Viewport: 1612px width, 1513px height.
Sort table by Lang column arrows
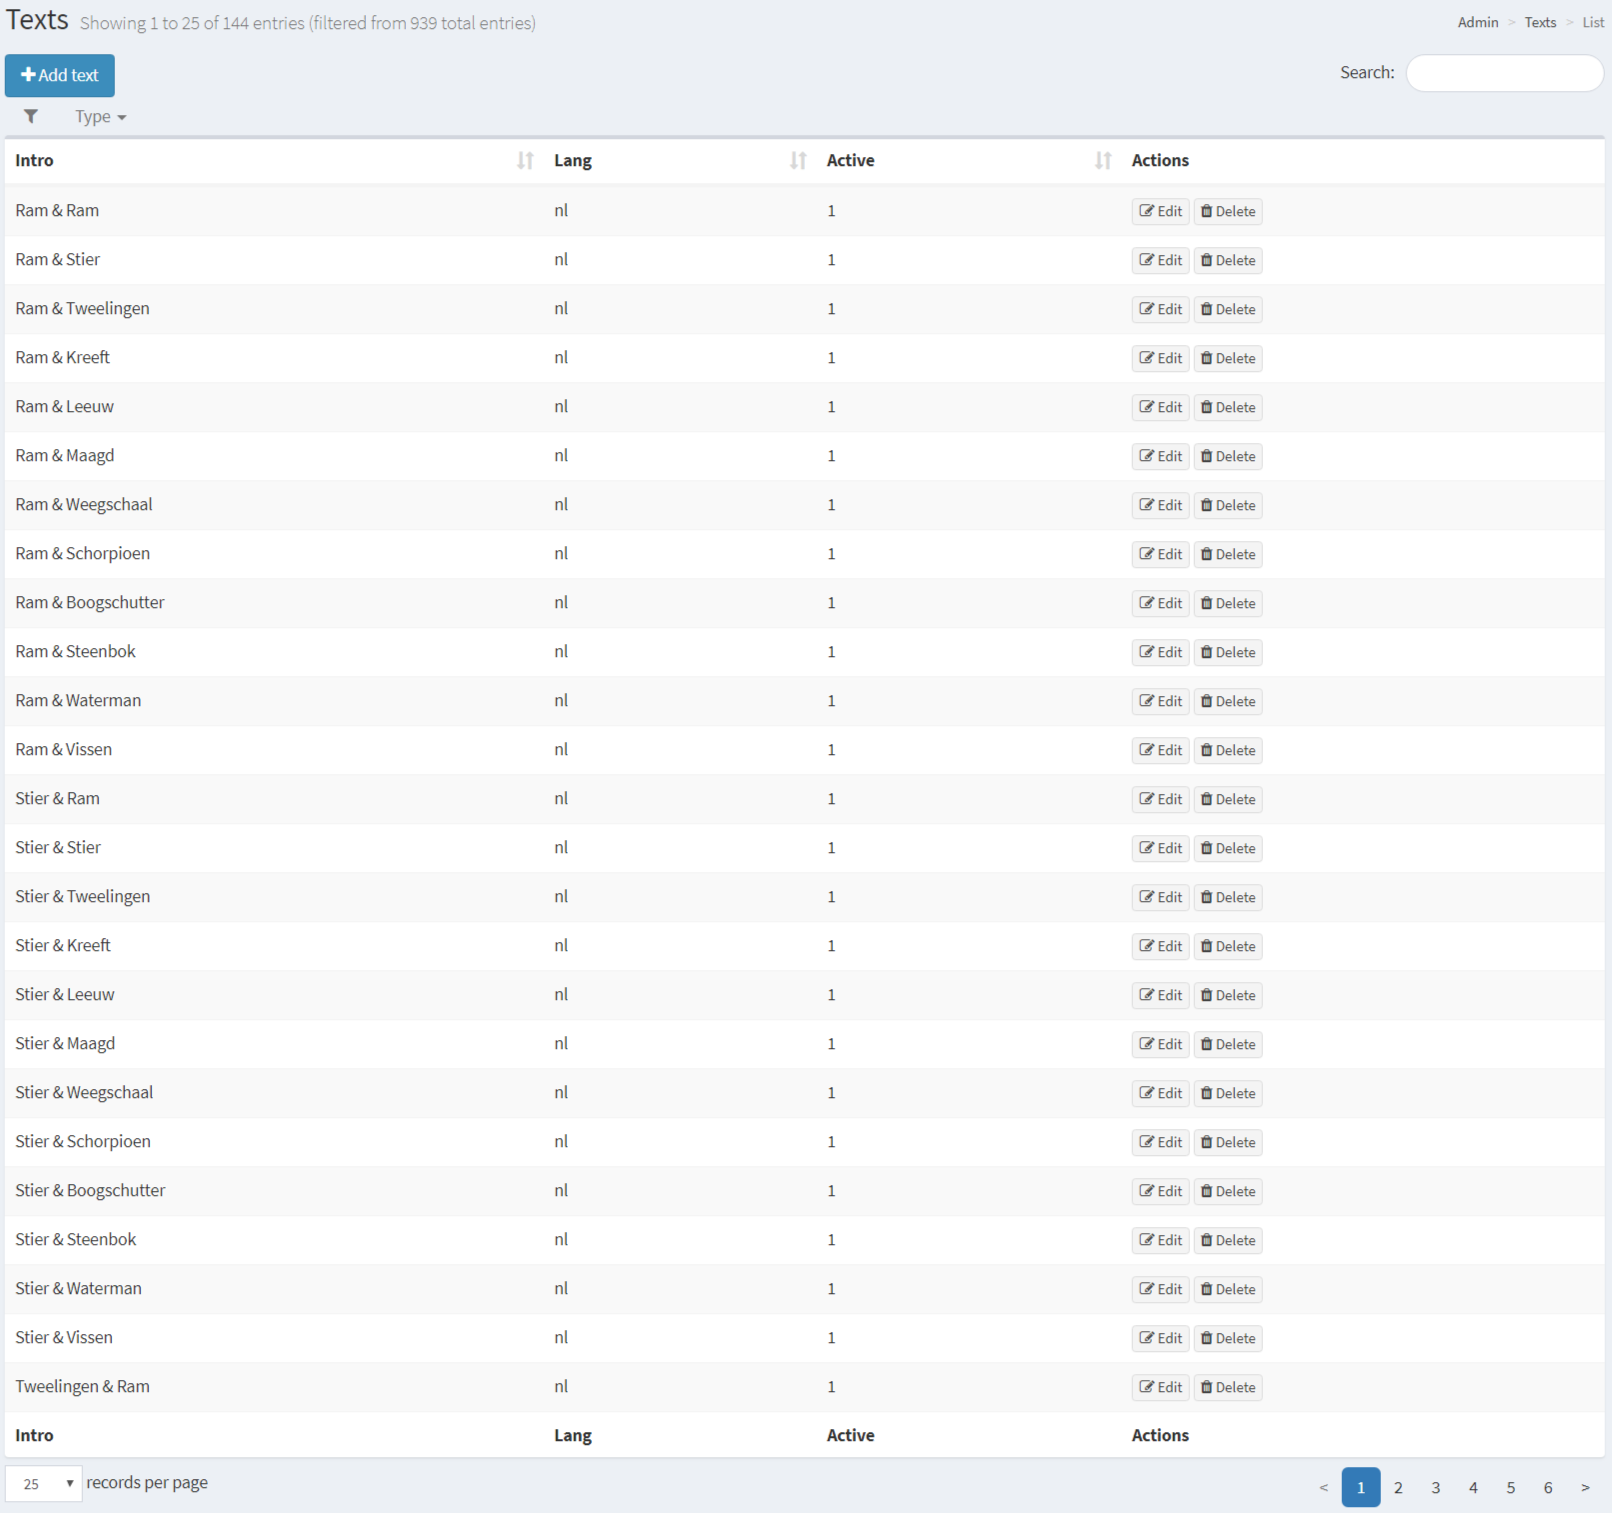pyautogui.click(x=797, y=161)
